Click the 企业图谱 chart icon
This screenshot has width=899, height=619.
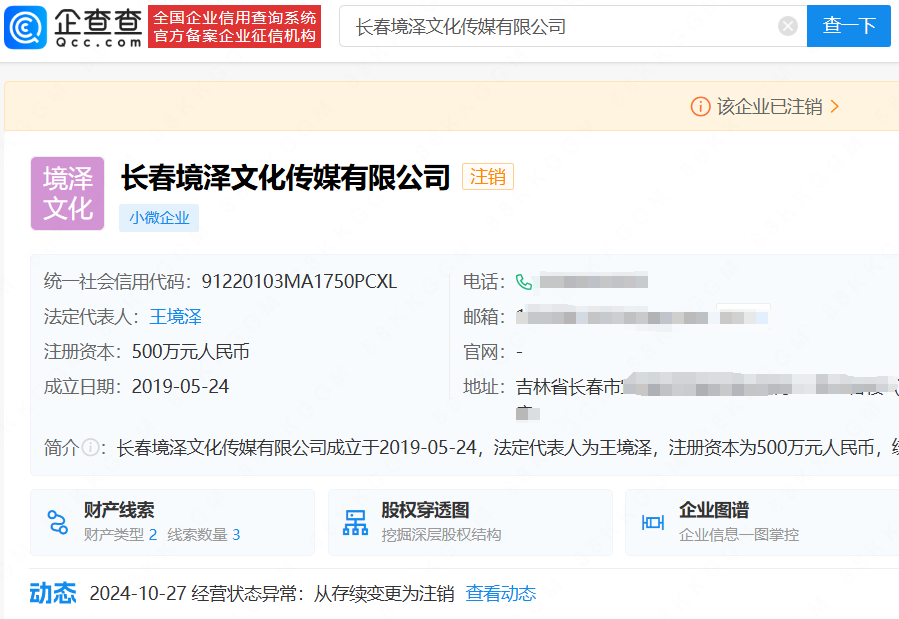point(652,521)
